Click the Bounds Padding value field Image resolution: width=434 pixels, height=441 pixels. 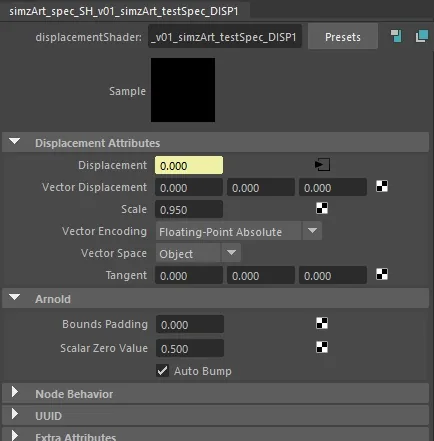click(190, 324)
